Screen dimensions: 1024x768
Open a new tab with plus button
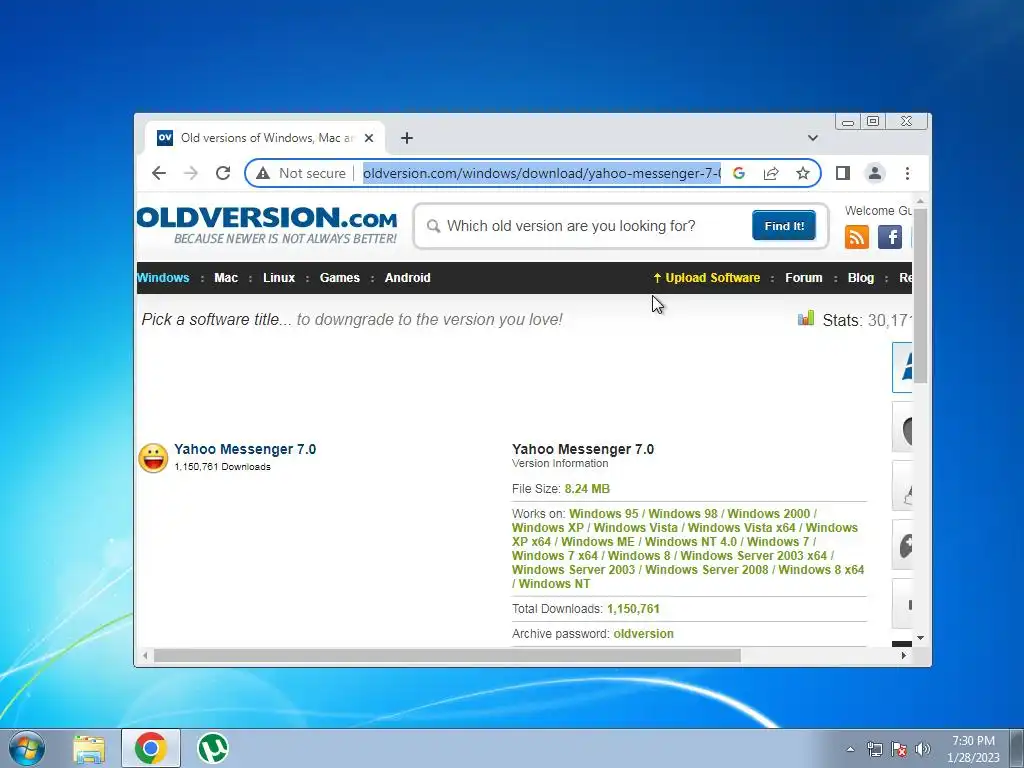point(407,138)
